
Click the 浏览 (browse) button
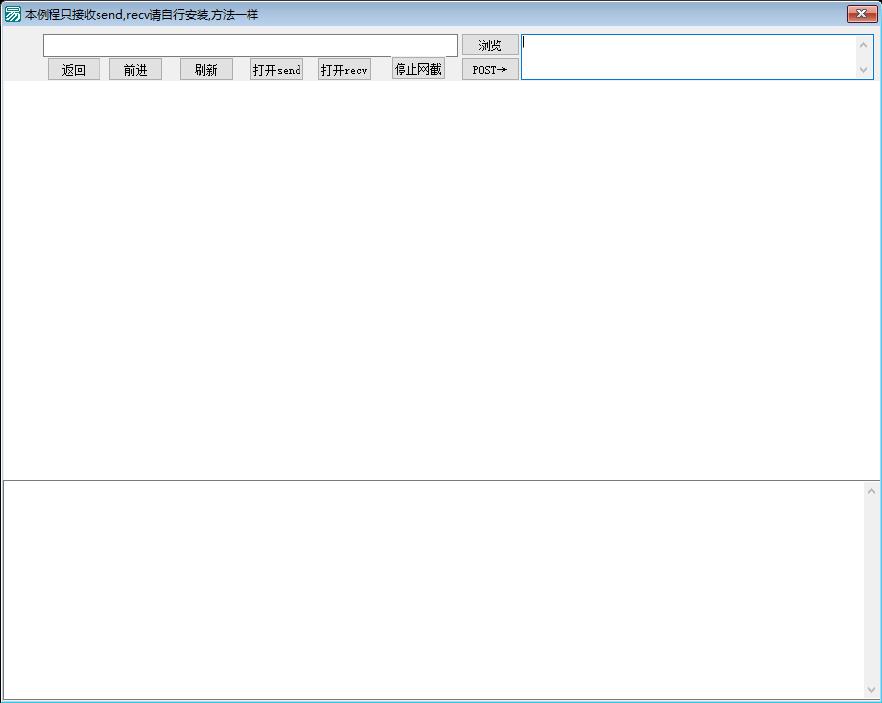pos(490,45)
